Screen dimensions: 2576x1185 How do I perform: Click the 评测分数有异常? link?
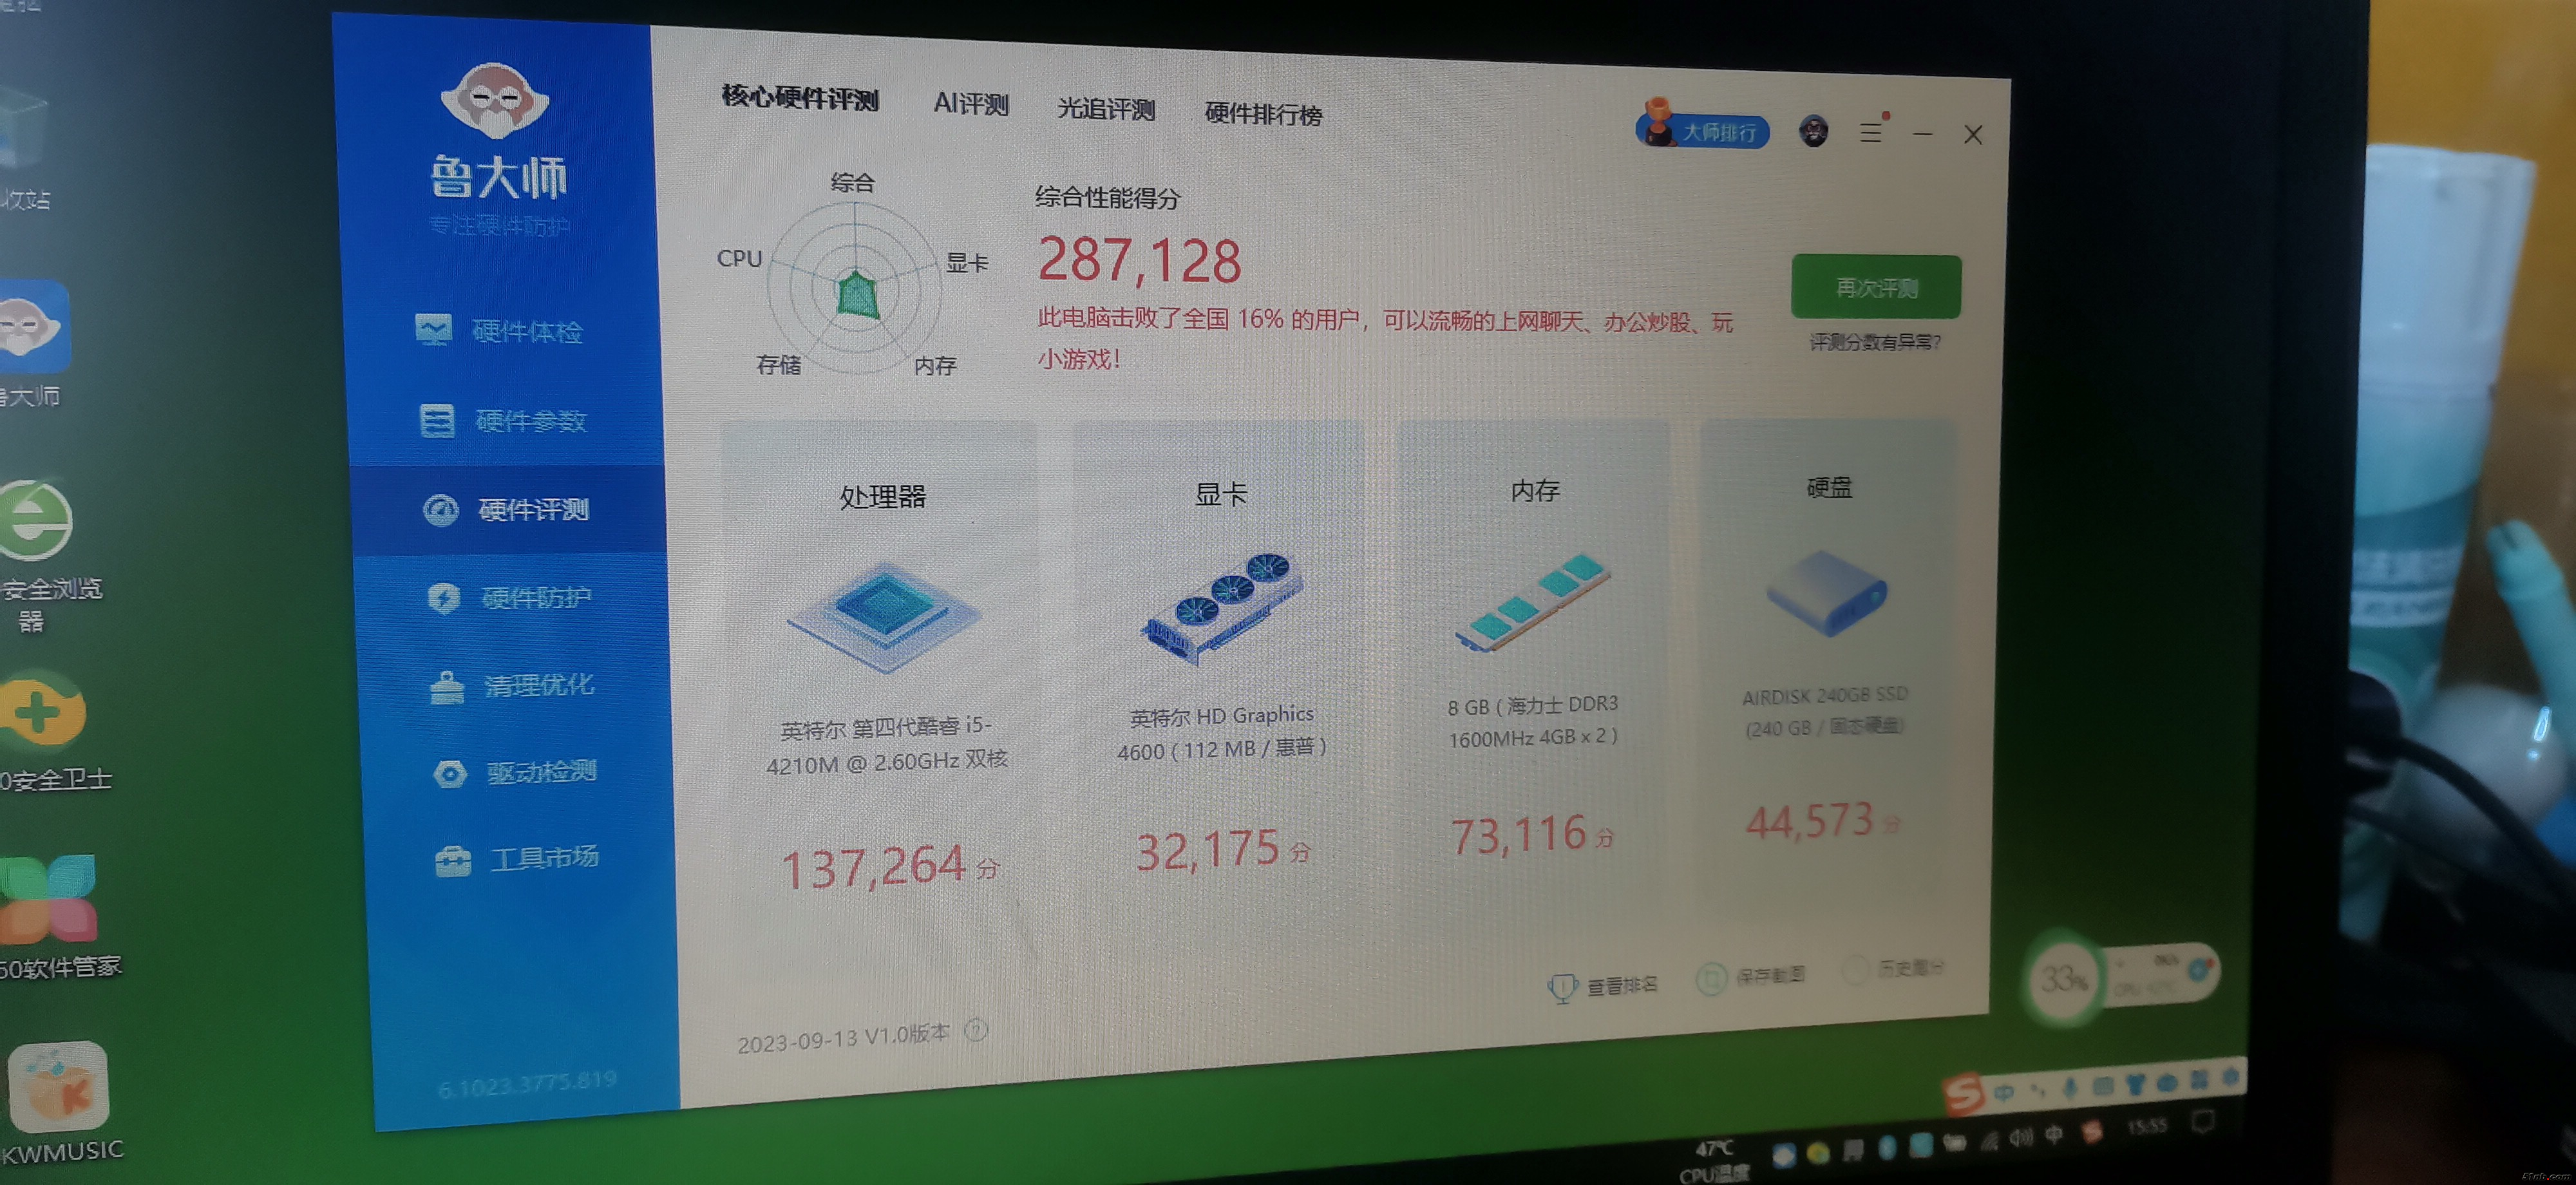pyautogui.click(x=1875, y=342)
